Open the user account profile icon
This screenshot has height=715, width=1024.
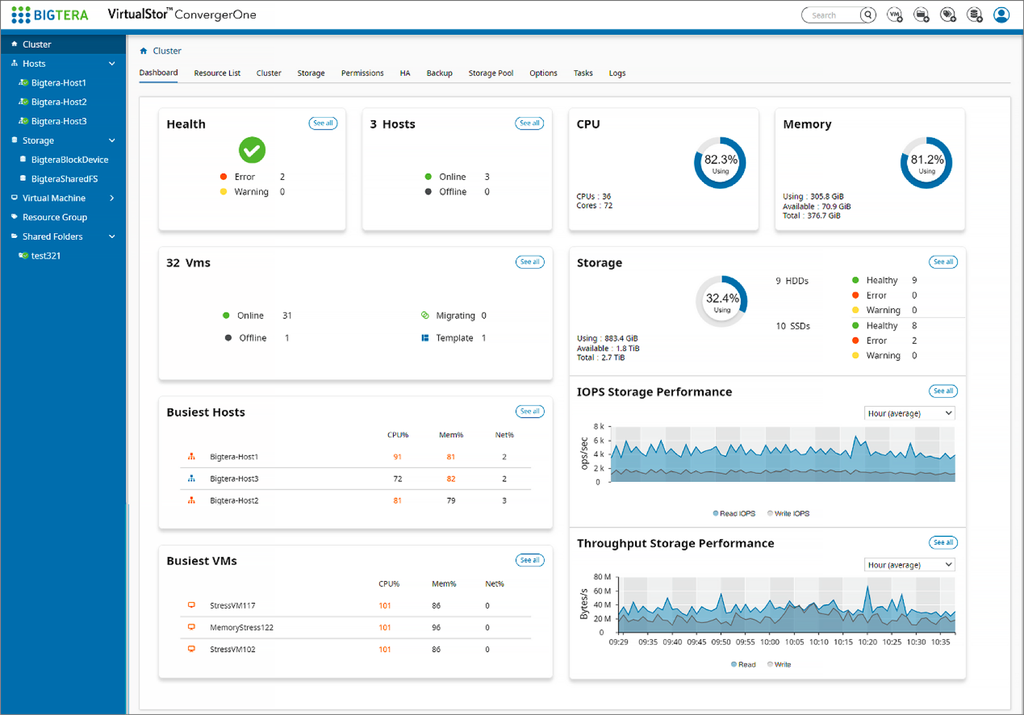1001,15
